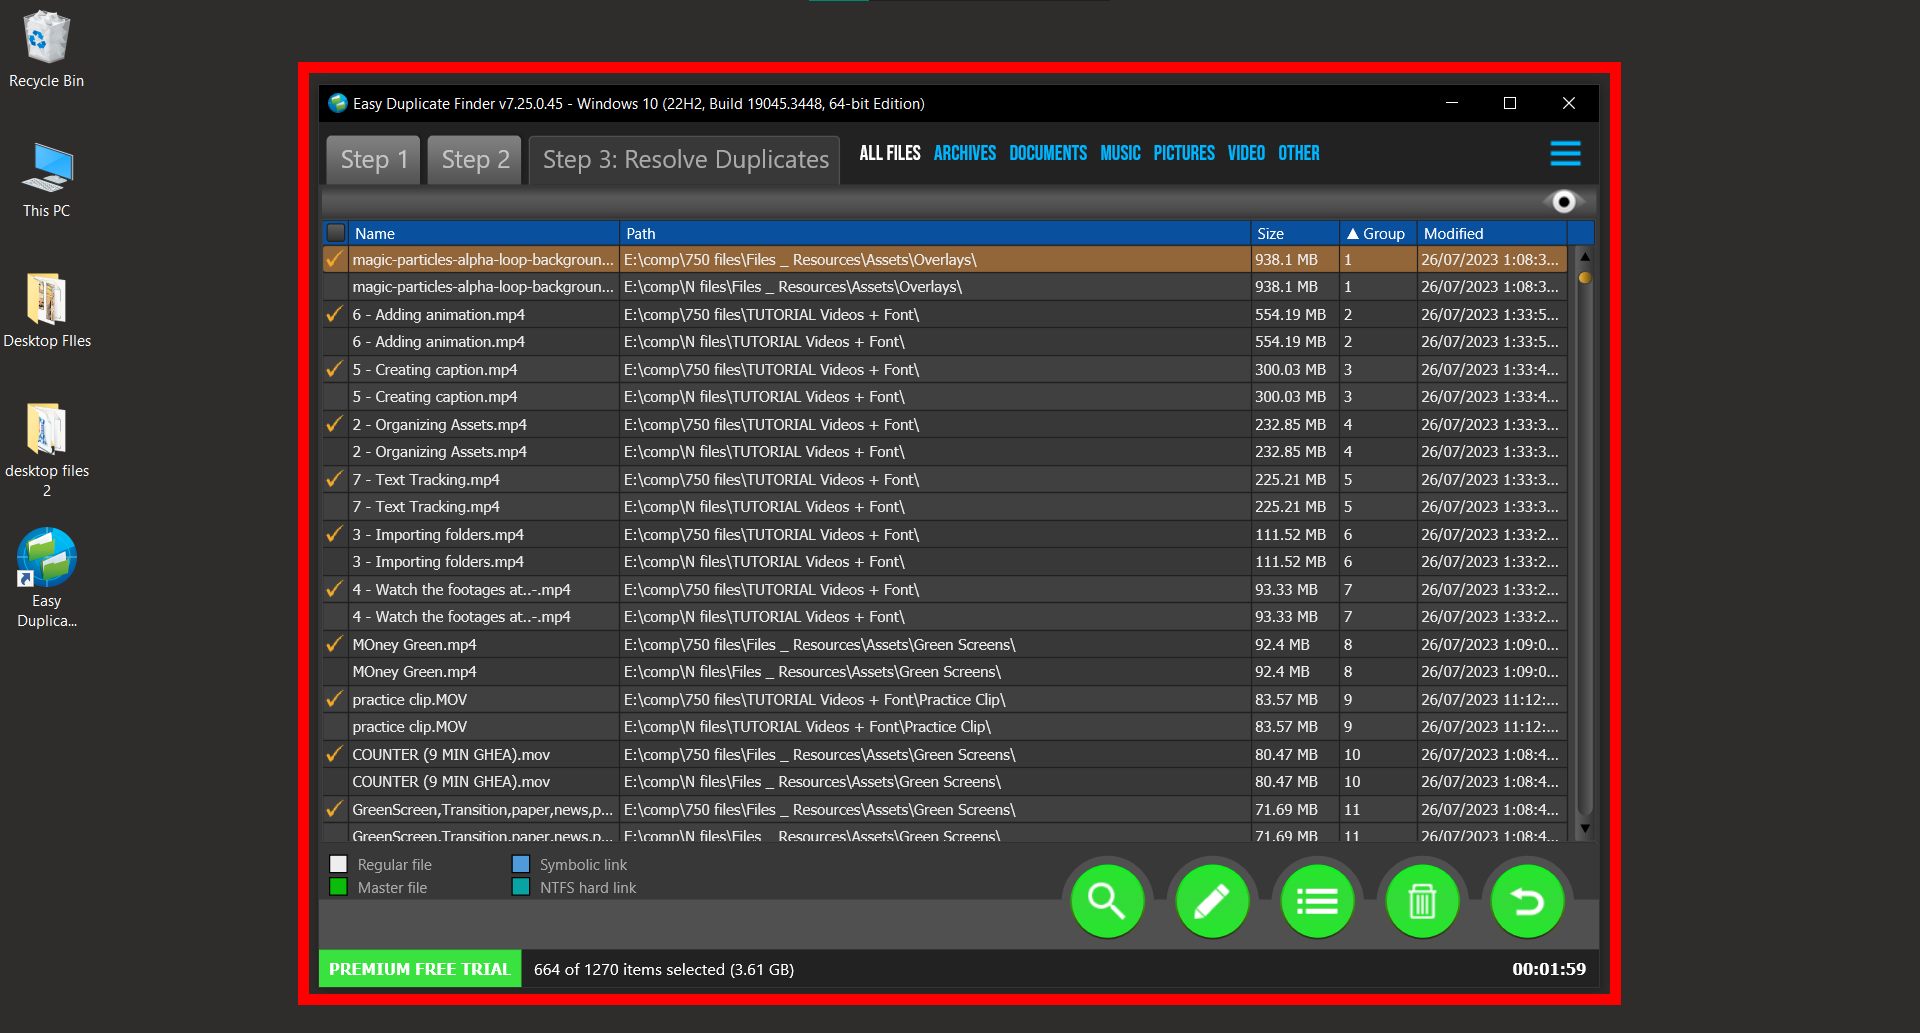
Task: Go back to Step 1
Action: click(372, 159)
